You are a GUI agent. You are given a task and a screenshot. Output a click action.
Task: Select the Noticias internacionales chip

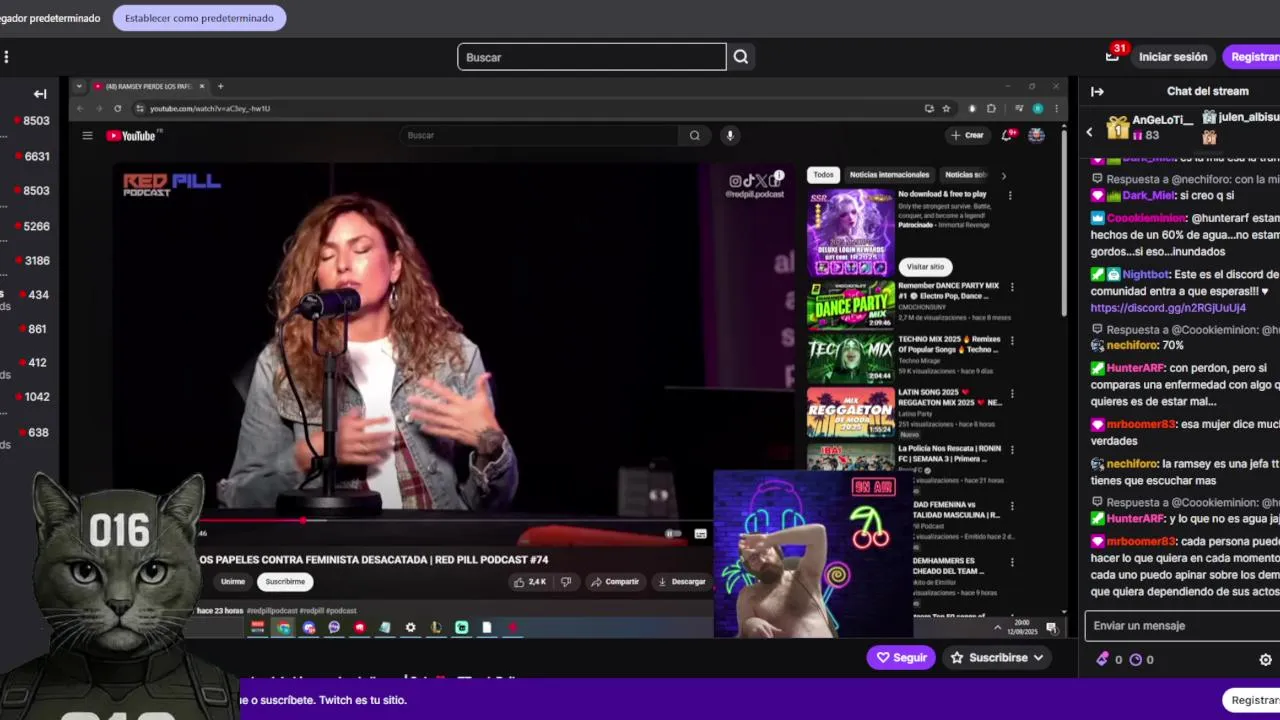[x=889, y=175]
